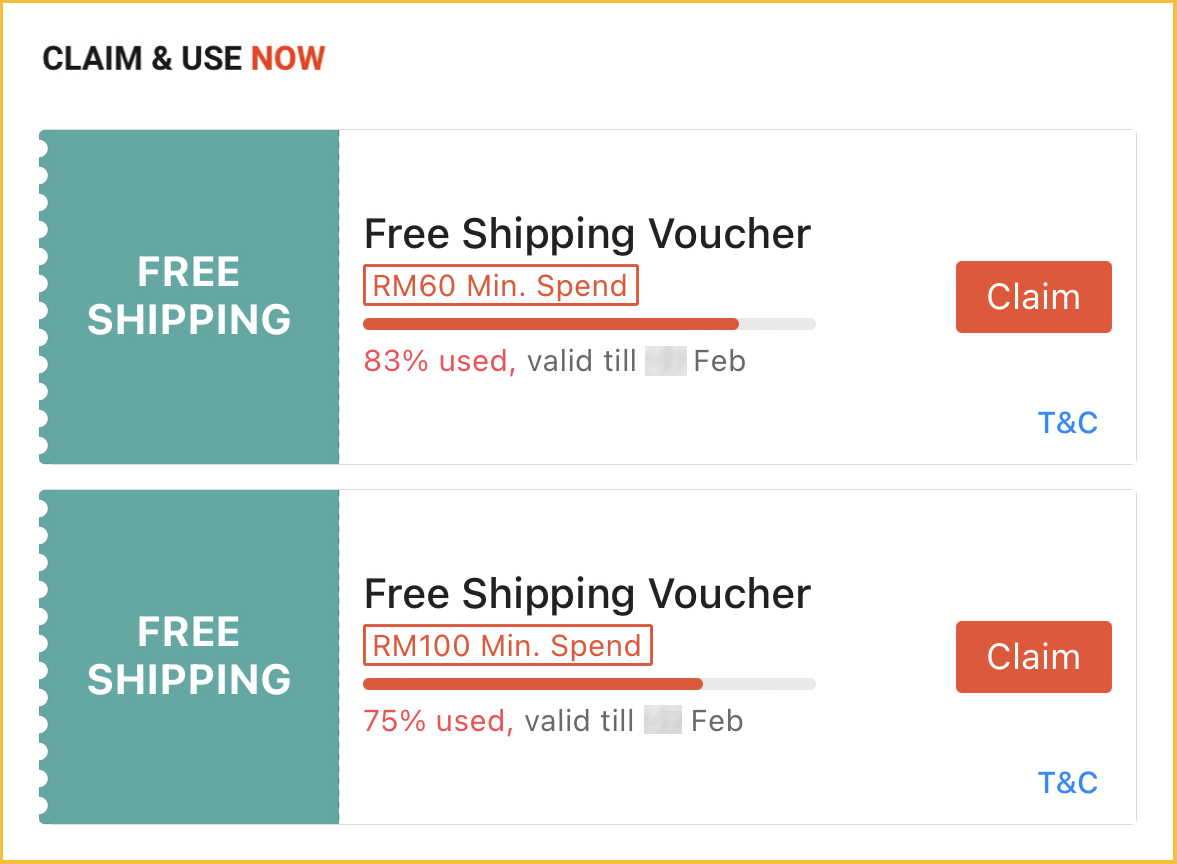Click the '75% used' text
The height and width of the screenshot is (864, 1177).
pos(438,721)
